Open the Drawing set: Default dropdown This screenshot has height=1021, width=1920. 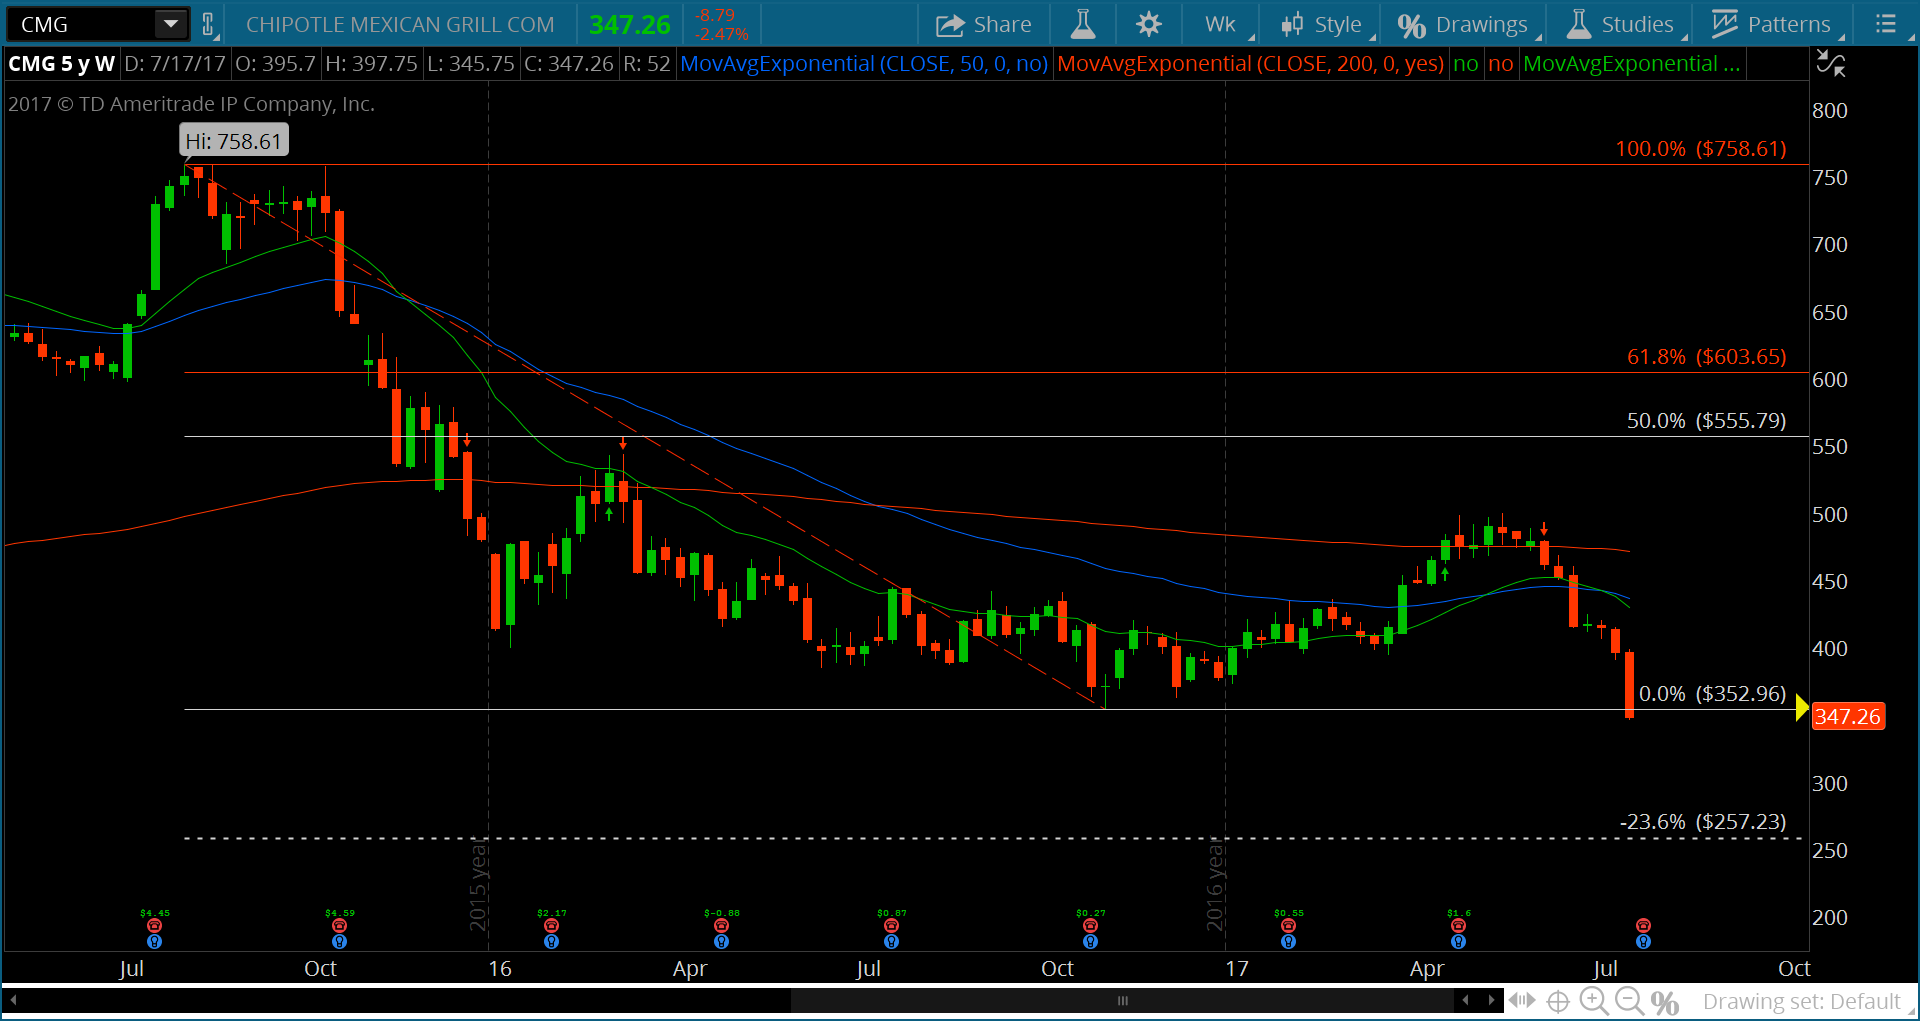point(1808,1001)
